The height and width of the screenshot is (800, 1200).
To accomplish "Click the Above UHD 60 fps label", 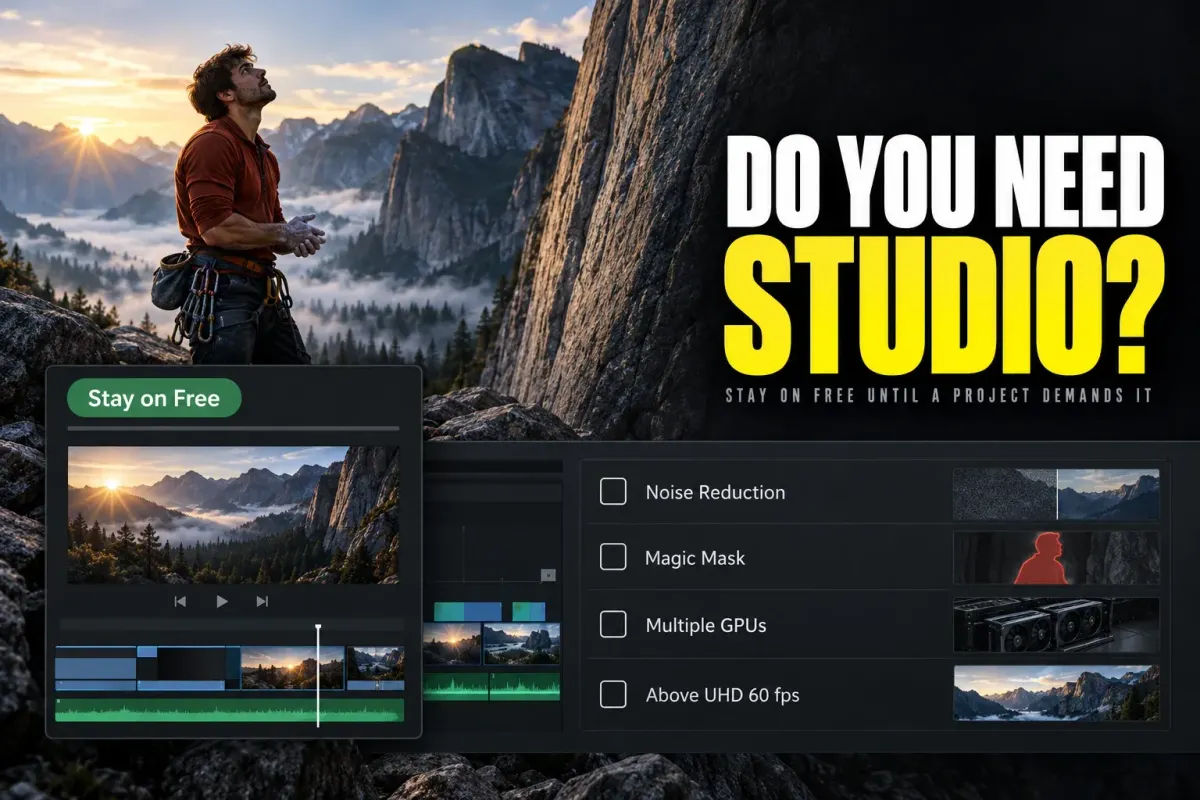I will 722,695.
